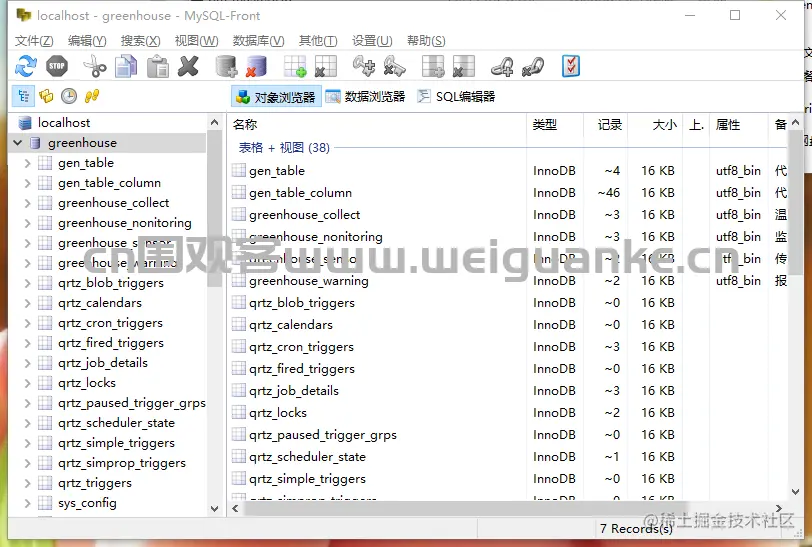Click the Paste clipboard icon
Screen dimensions: 812x547
(x=157, y=66)
